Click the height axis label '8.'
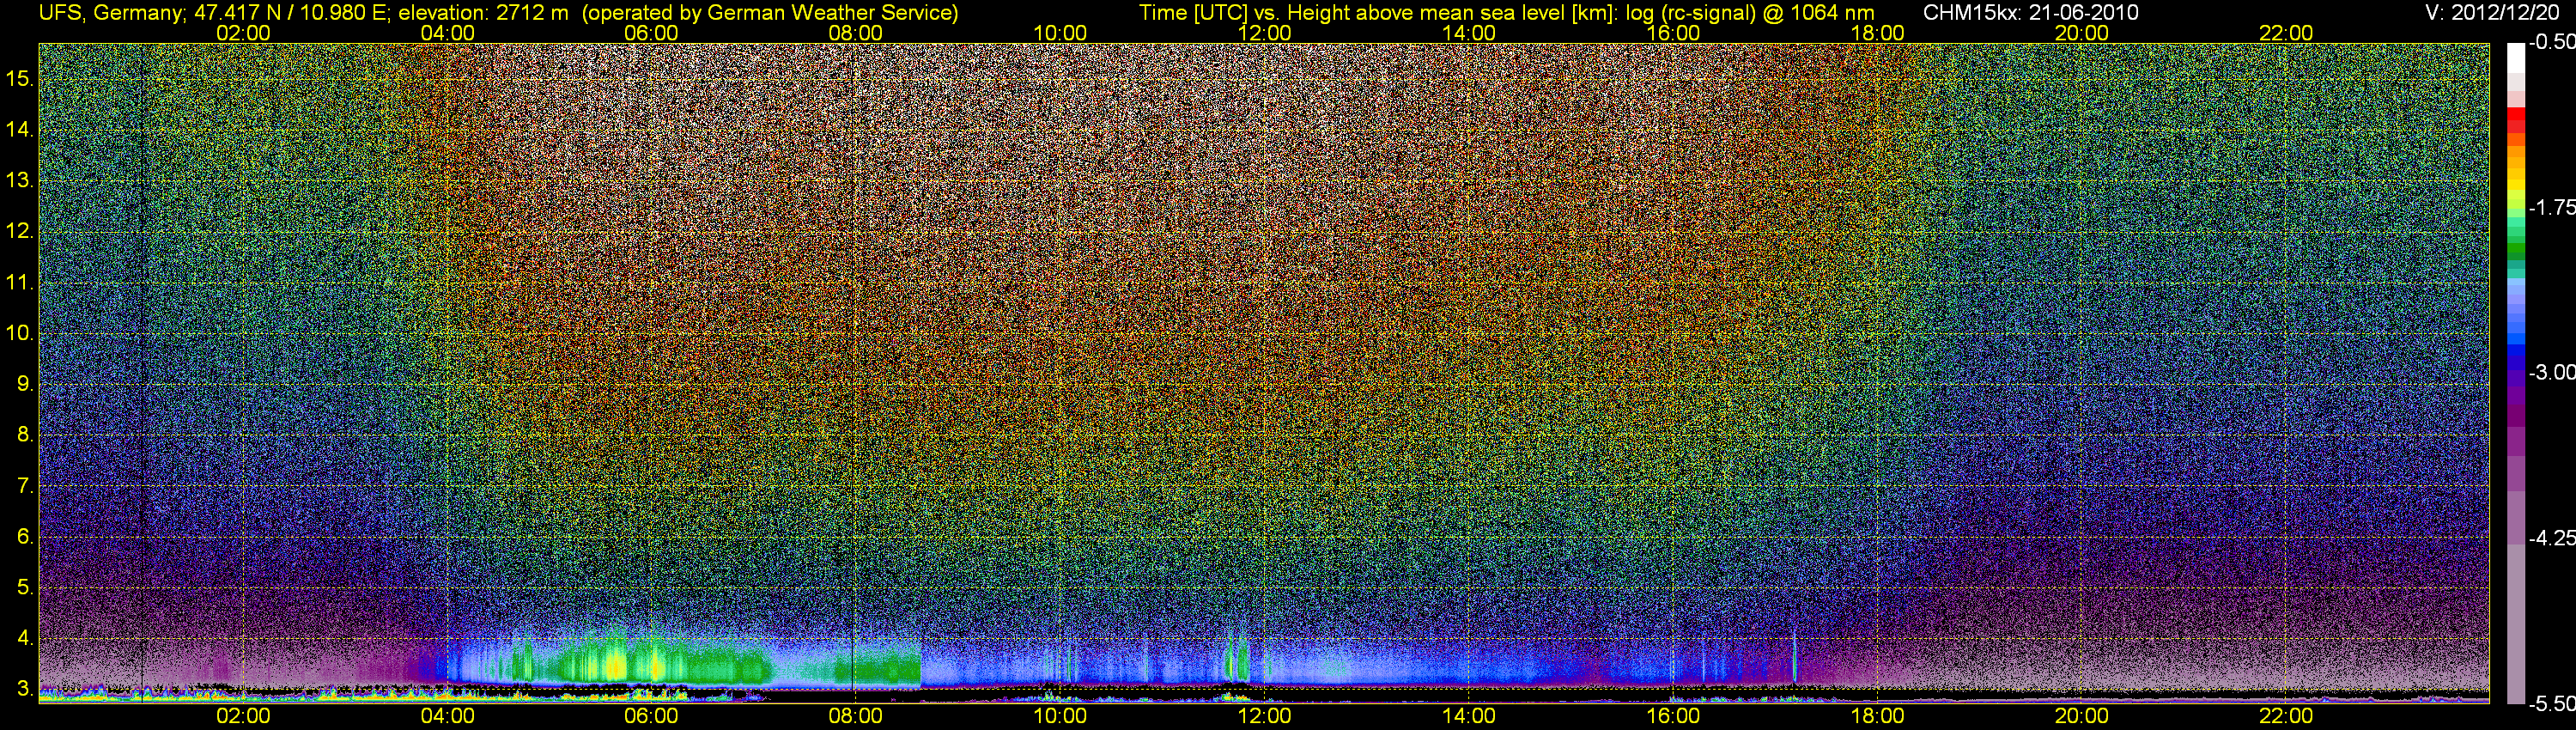Viewport: 2576px width, 730px height. click(x=25, y=434)
